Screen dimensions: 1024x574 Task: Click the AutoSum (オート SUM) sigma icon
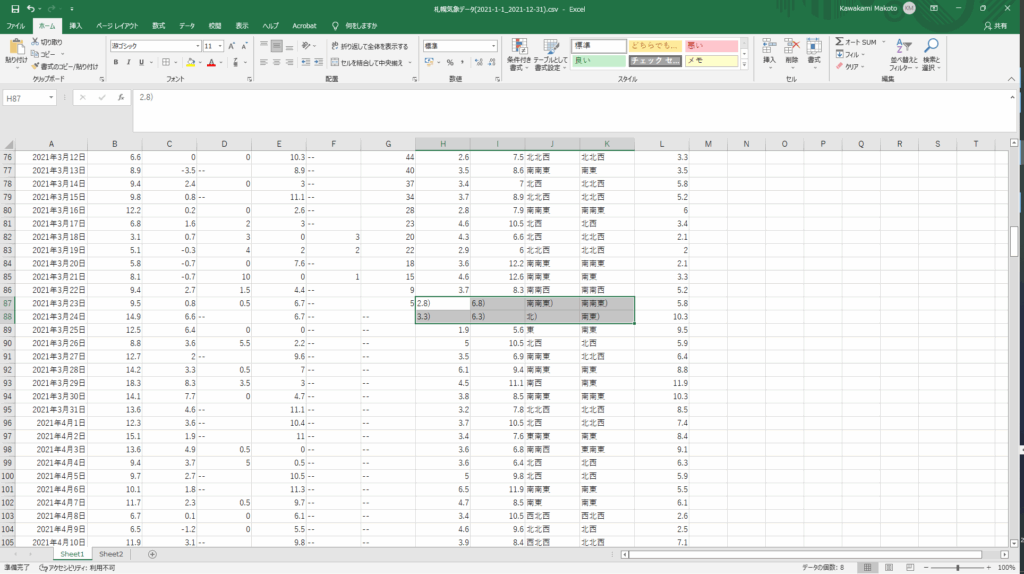840,42
